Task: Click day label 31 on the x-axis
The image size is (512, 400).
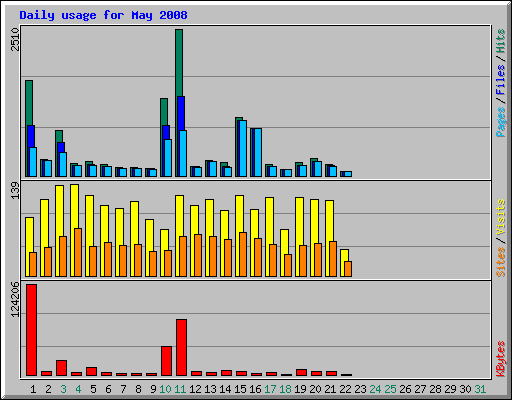Action: click(x=480, y=389)
